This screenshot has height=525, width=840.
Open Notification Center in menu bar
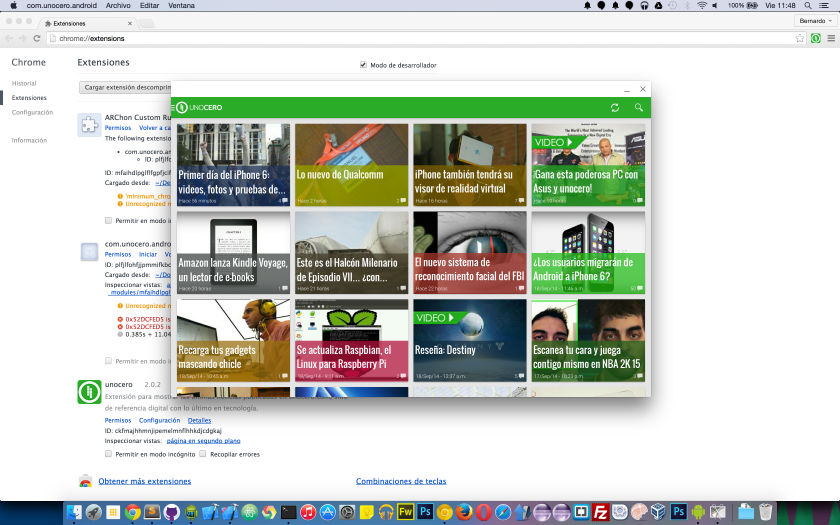click(824, 5)
